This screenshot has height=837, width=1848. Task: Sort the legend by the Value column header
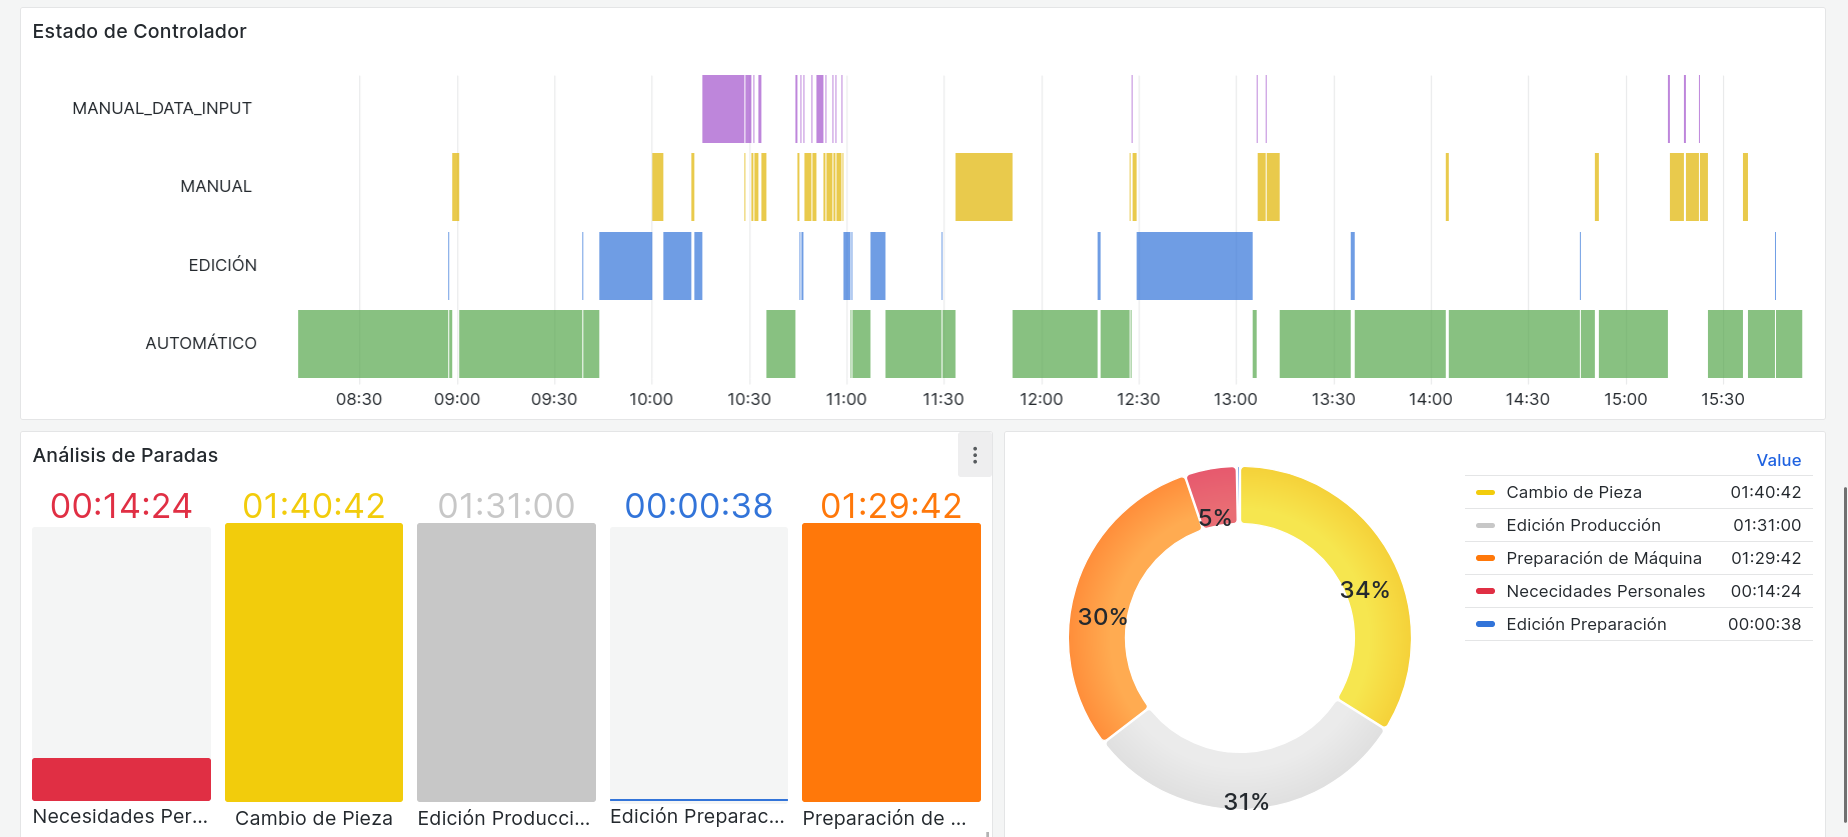coord(1778,460)
